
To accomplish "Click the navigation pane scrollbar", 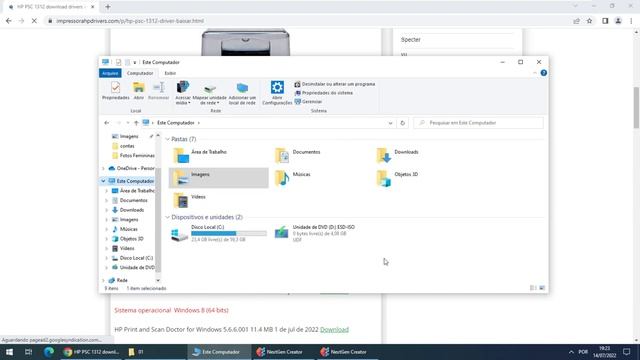I will (158, 220).
